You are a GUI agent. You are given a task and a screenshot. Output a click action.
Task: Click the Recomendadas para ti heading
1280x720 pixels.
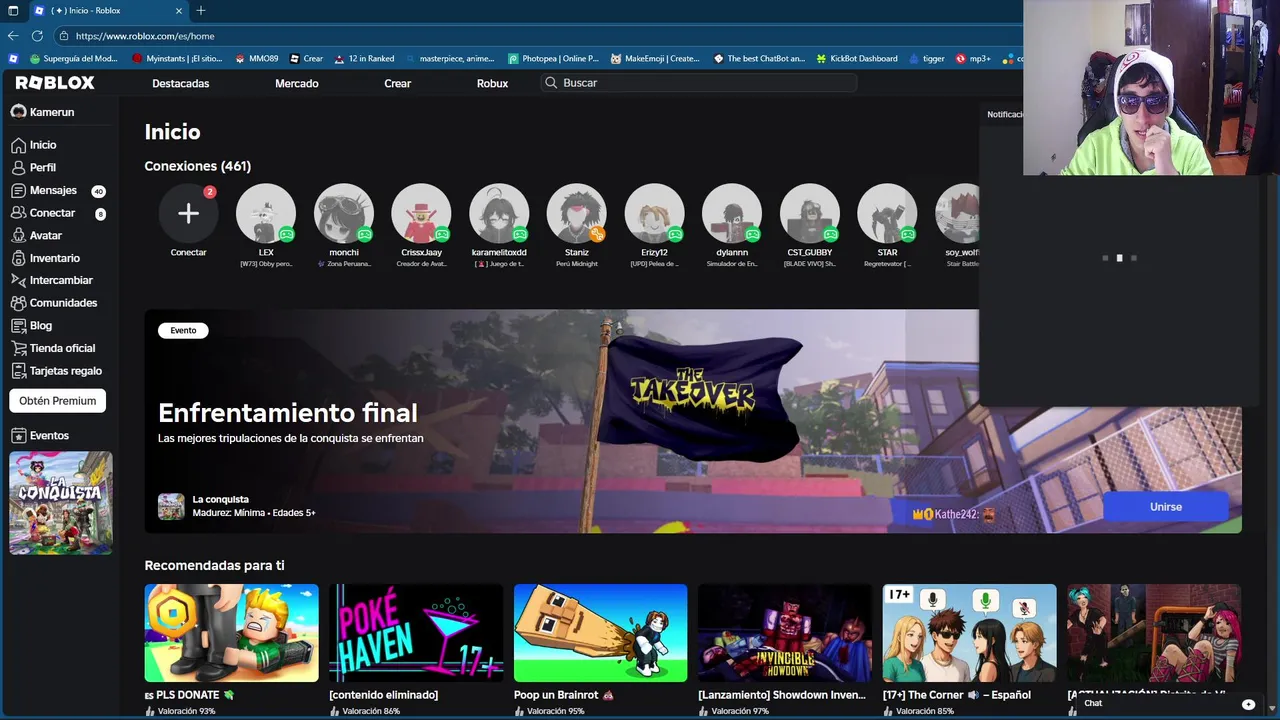click(214, 566)
